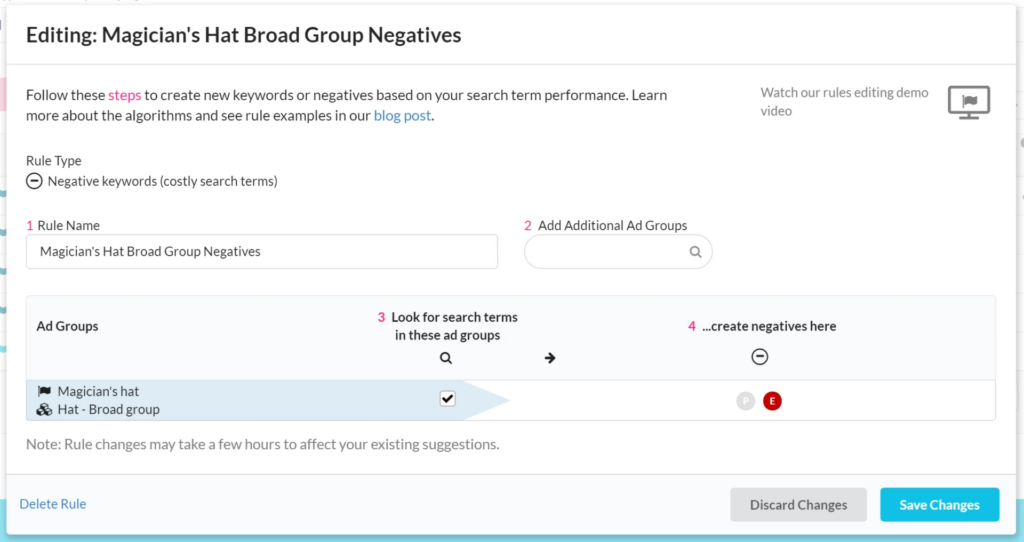Viewport: 1024px width, 542px height.
Task: Click the magnifier icon in Add Additional Ad Groups
Action: click(x=695, y=252)
